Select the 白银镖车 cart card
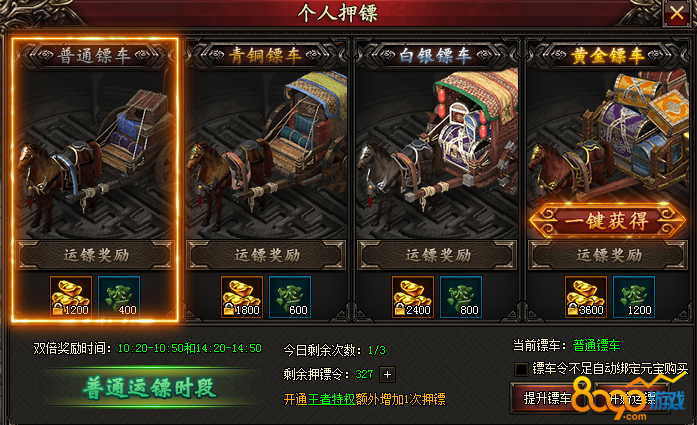Viewport: 697px width, 425px height. tap(437, 180)
